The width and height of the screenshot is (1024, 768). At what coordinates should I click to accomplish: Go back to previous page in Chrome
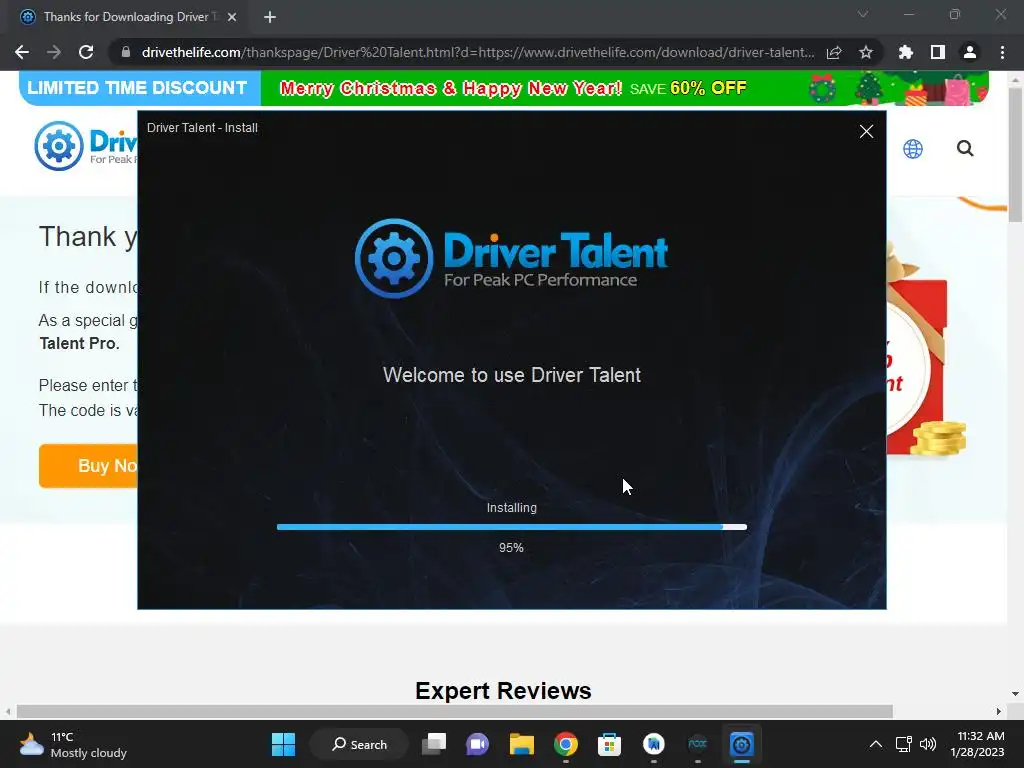[x=22, y=52]
